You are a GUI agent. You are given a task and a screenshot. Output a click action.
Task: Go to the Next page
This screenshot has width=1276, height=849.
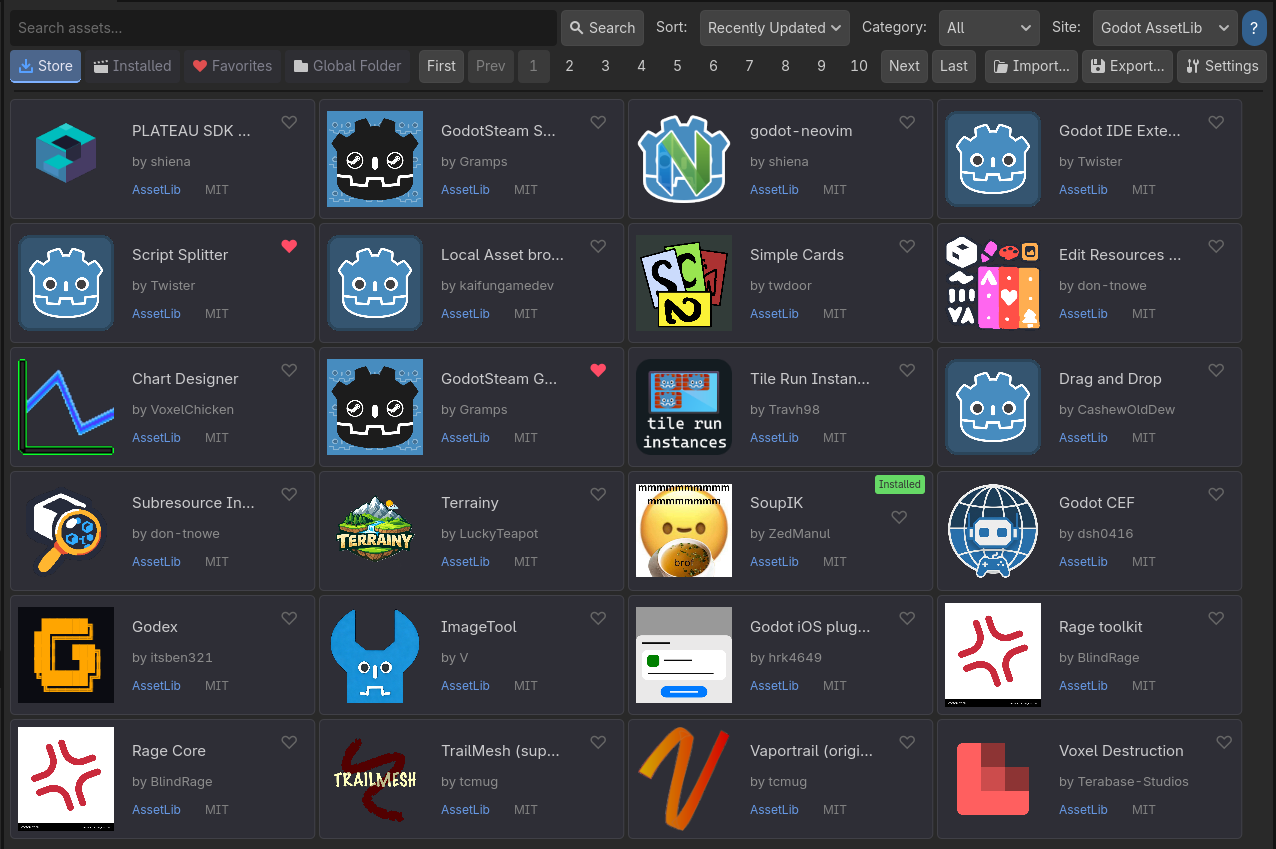coord(904,66)
